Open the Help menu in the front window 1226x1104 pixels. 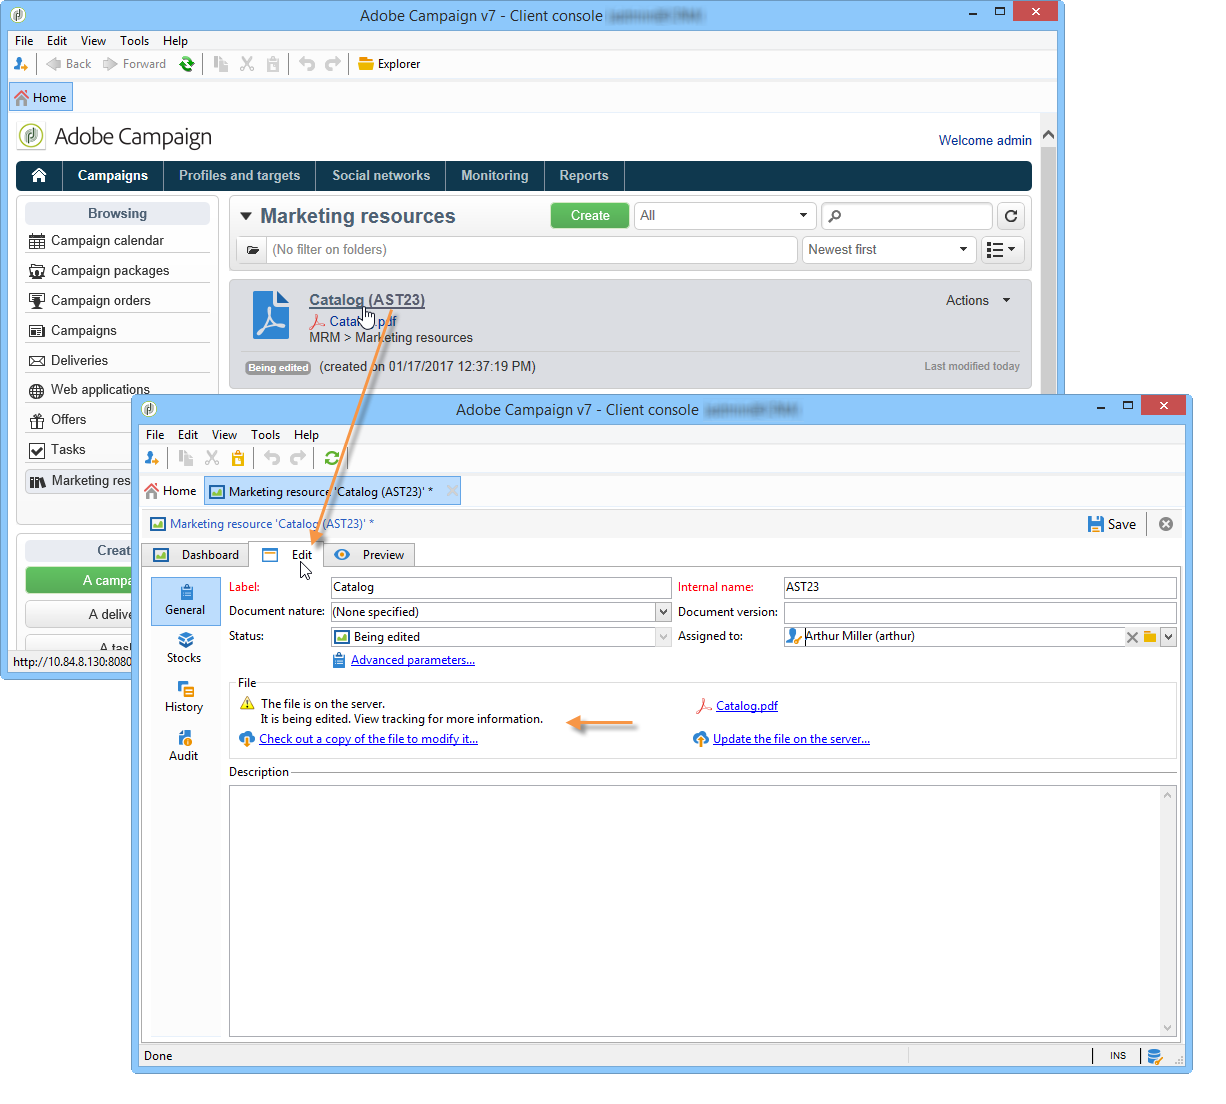click(x=306, y=435)
